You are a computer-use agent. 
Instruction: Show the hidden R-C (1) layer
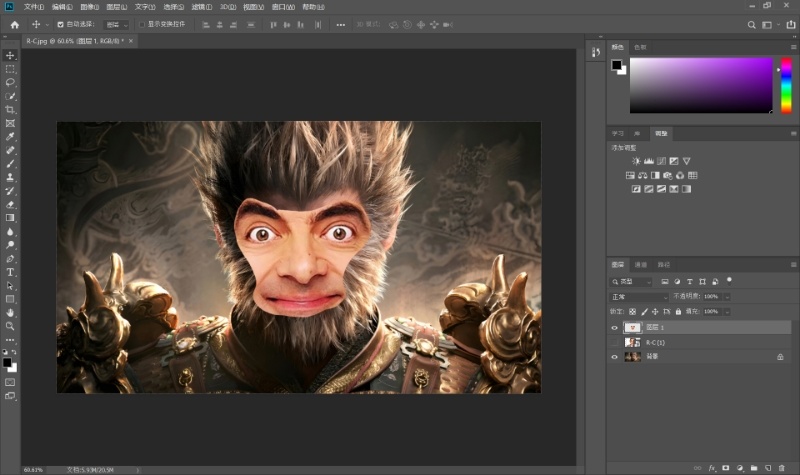pyautogui.click(x=615, y=342)
